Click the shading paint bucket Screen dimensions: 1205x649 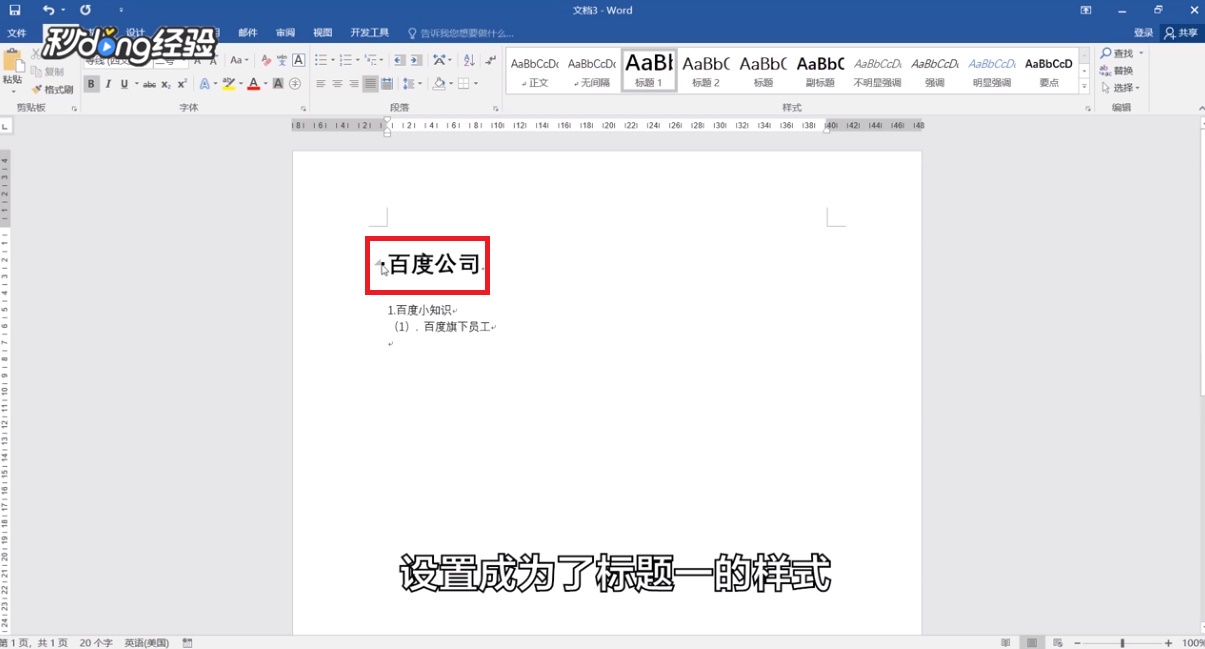tap(438, 84)
